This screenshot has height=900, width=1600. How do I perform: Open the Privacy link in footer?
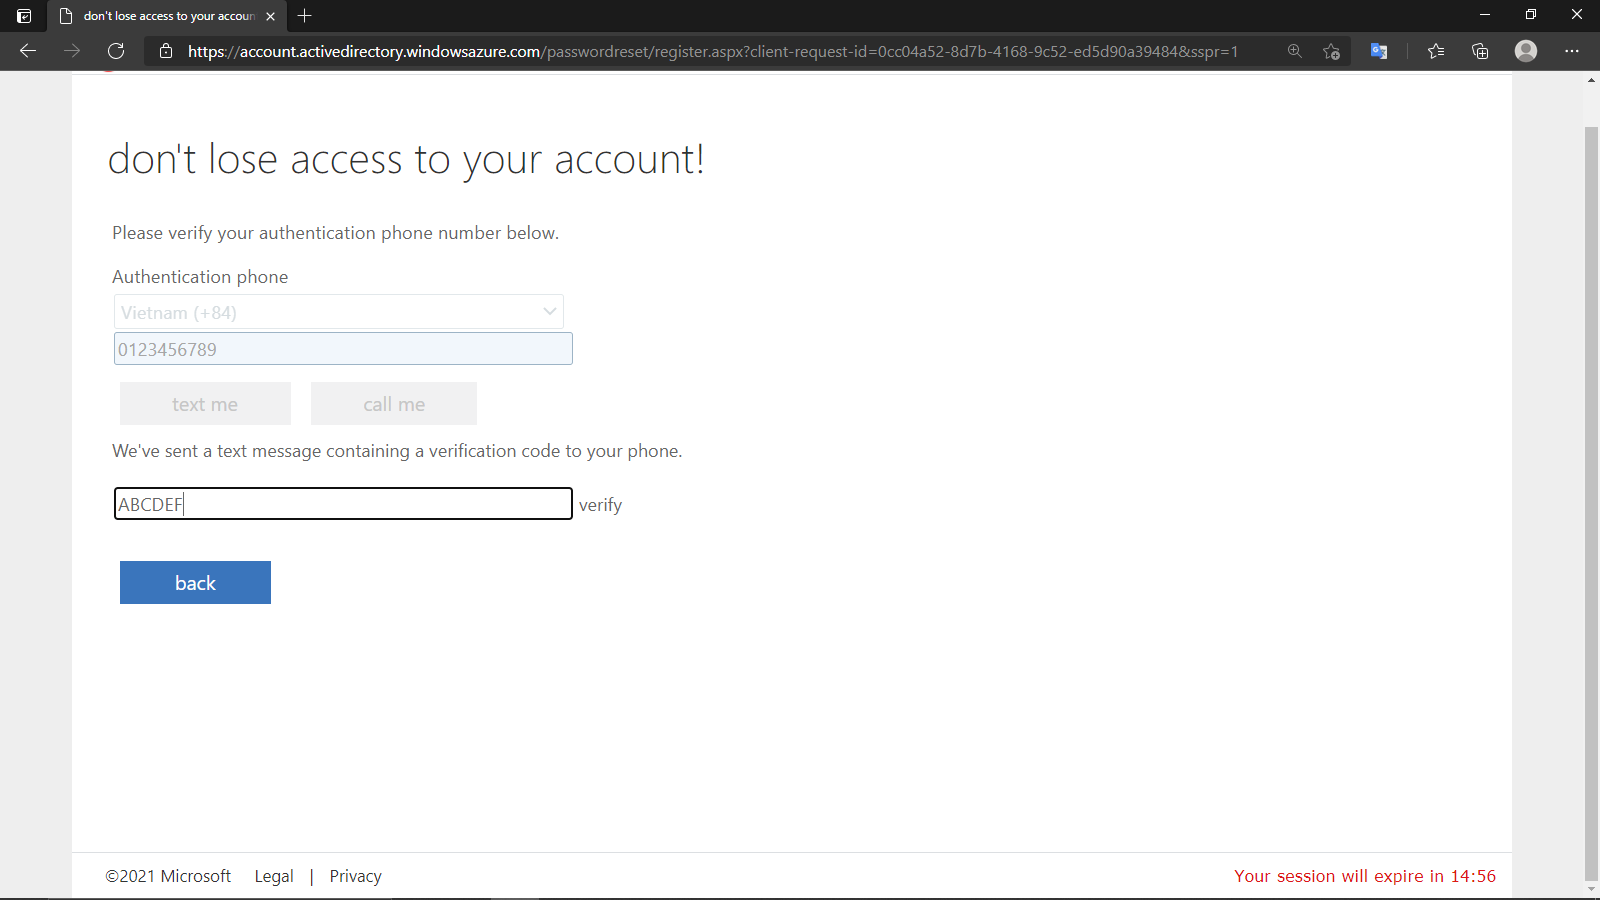tap(355, 876)
